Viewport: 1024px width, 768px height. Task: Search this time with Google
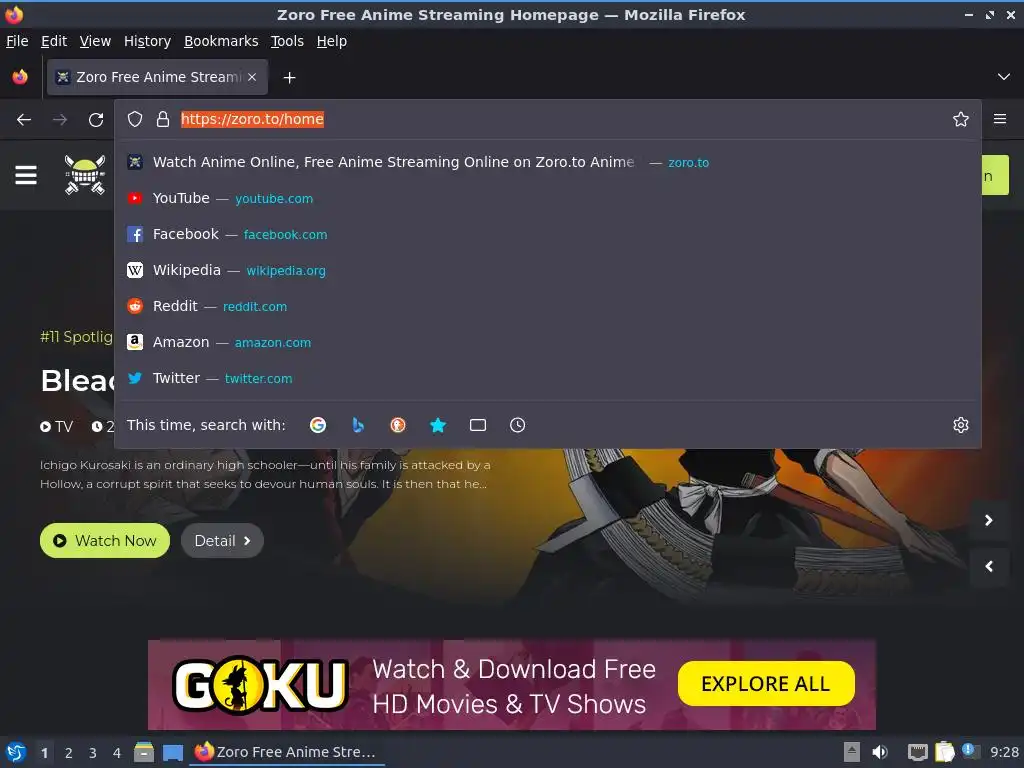coord(318,425)
